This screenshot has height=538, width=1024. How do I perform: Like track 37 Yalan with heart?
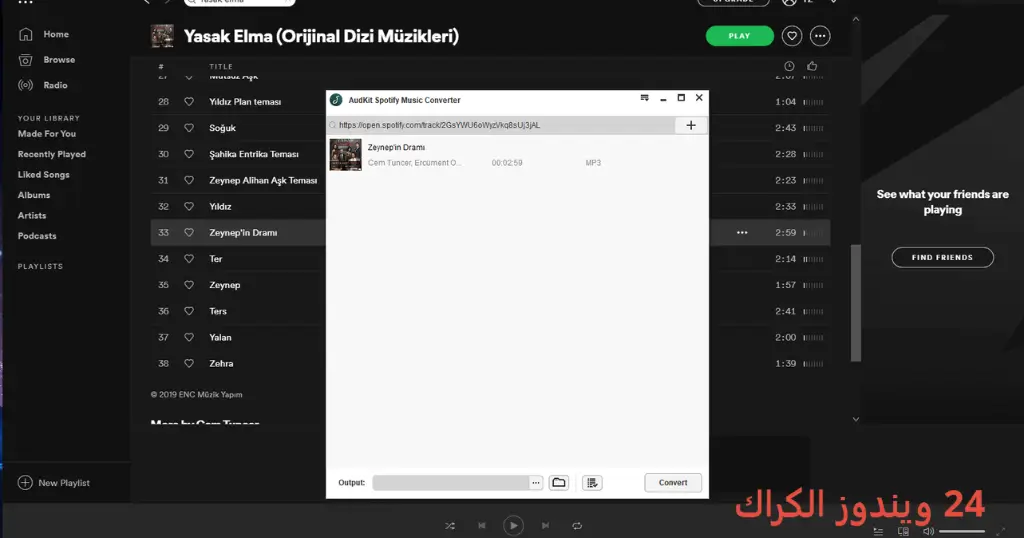coord(189,337)
